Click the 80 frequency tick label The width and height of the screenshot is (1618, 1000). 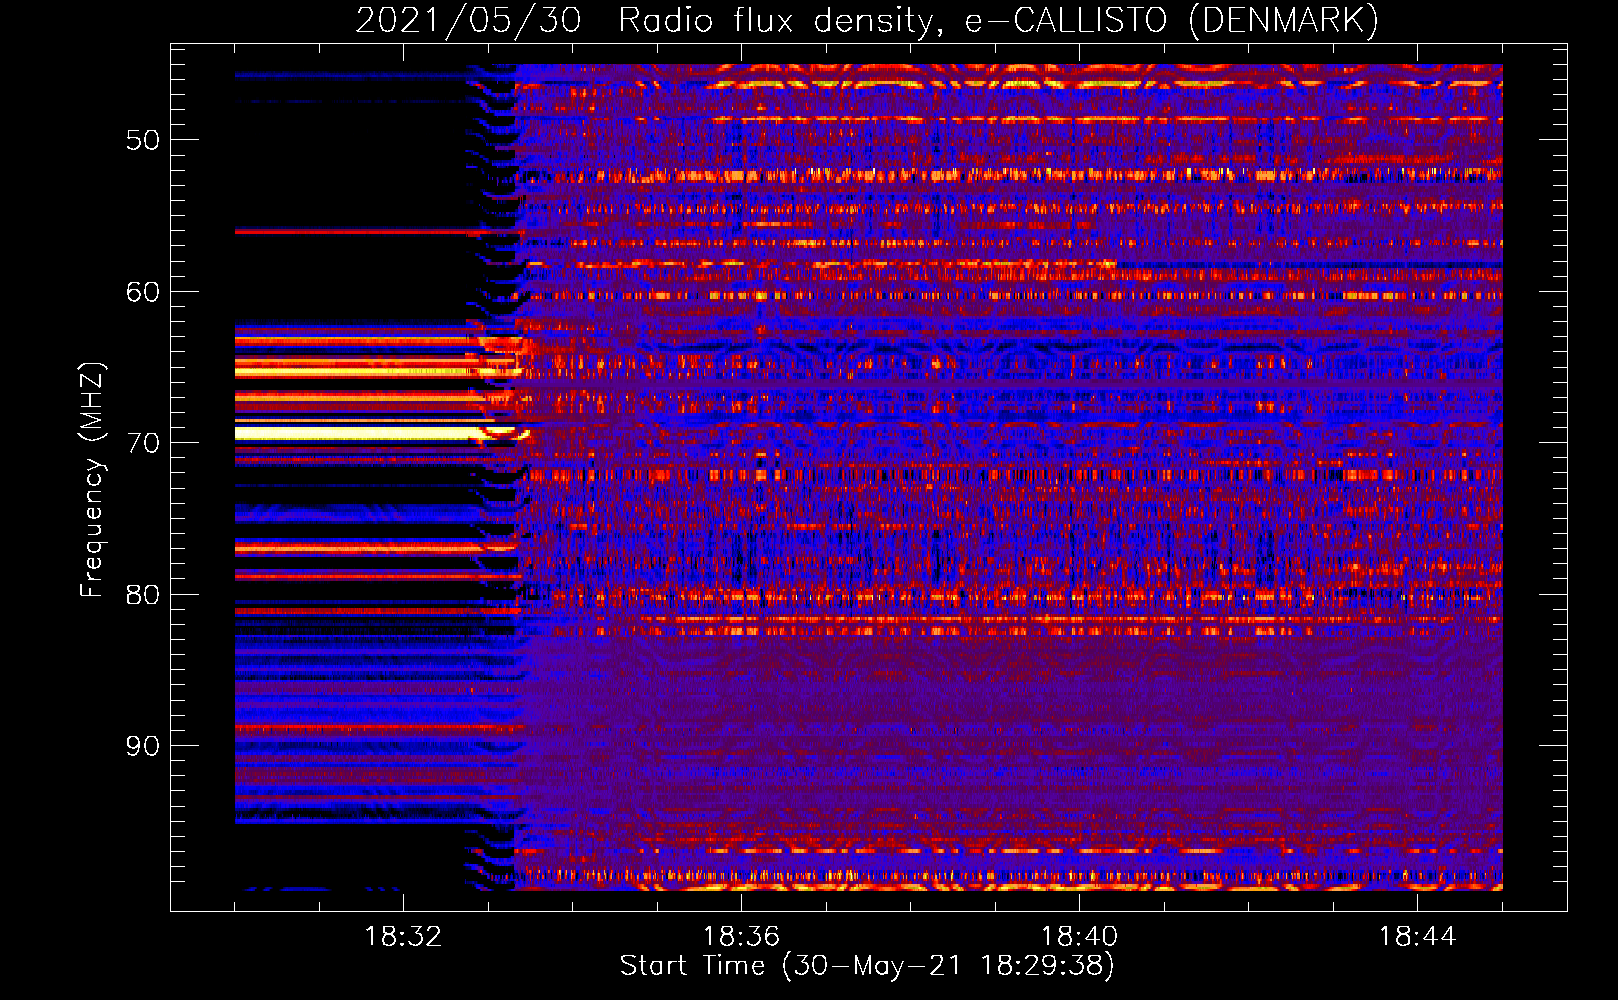pyautogui.click(x=143, y=595)
